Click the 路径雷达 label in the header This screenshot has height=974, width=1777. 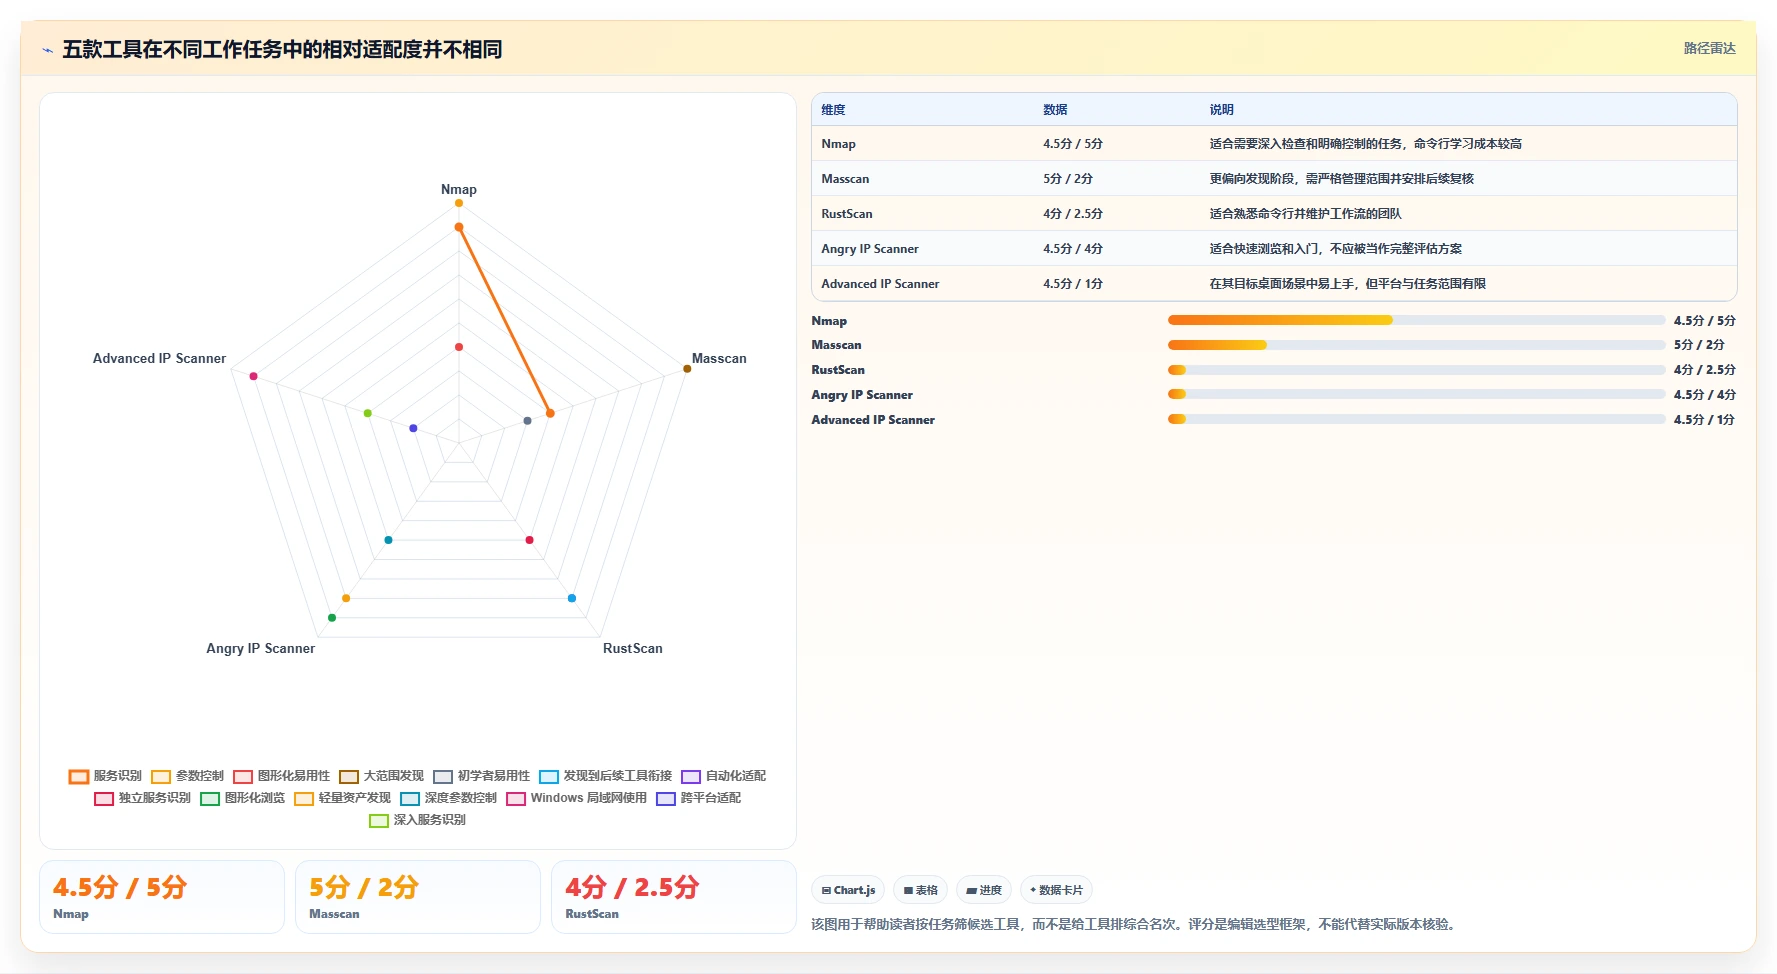1709,48
